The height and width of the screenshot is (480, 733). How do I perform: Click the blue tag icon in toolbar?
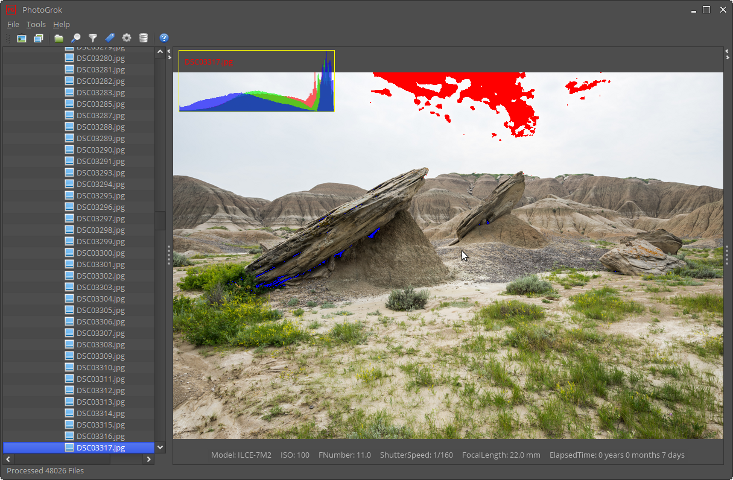[x=110, y=38]
